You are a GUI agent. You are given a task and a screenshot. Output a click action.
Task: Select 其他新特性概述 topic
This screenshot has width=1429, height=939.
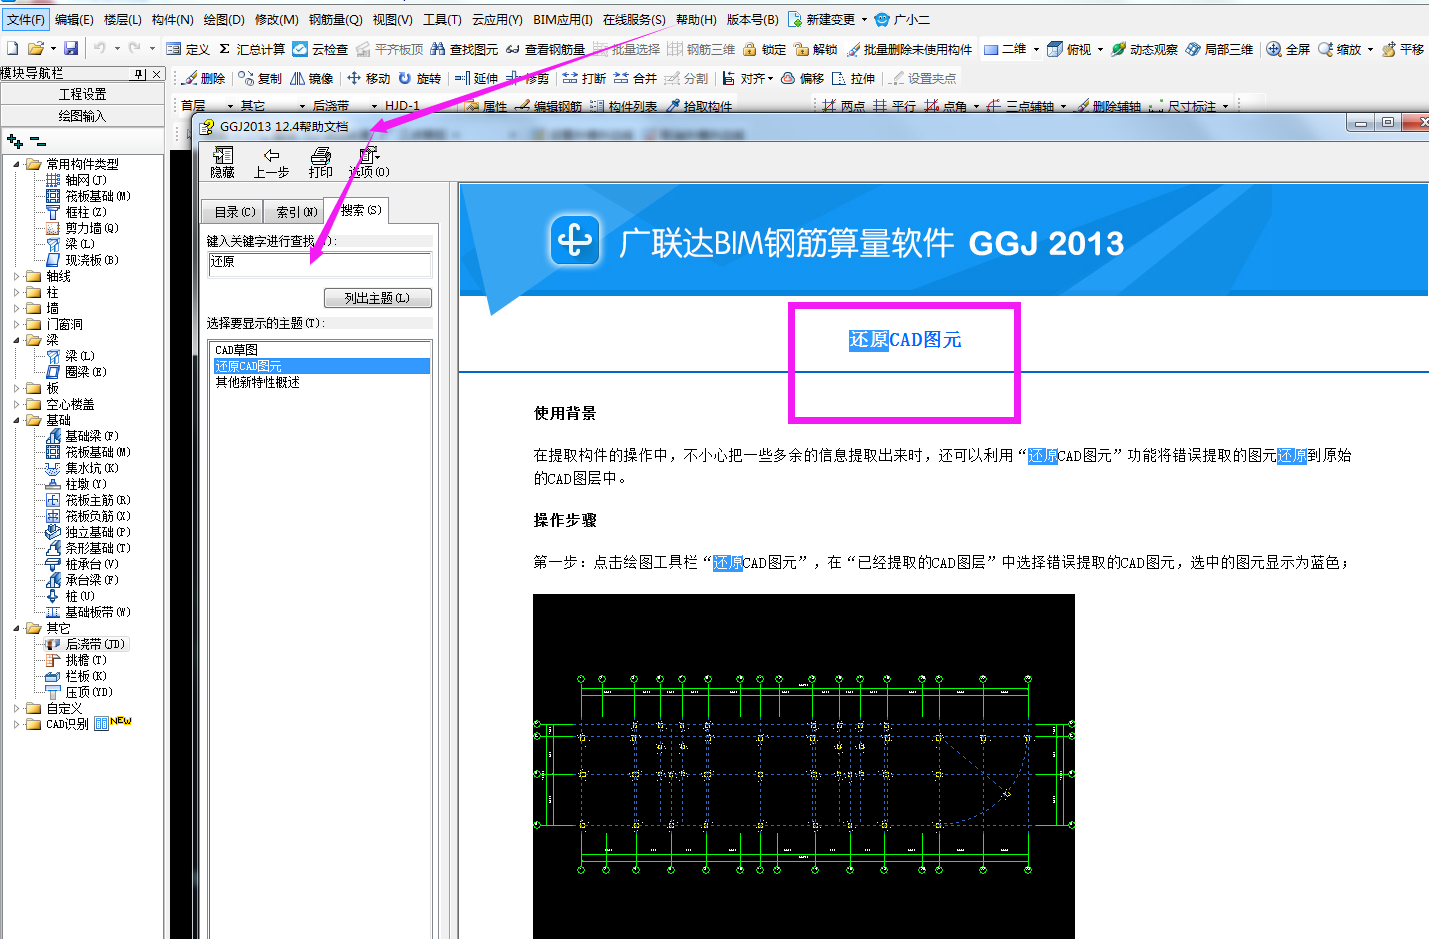click(x=257, y=382)
